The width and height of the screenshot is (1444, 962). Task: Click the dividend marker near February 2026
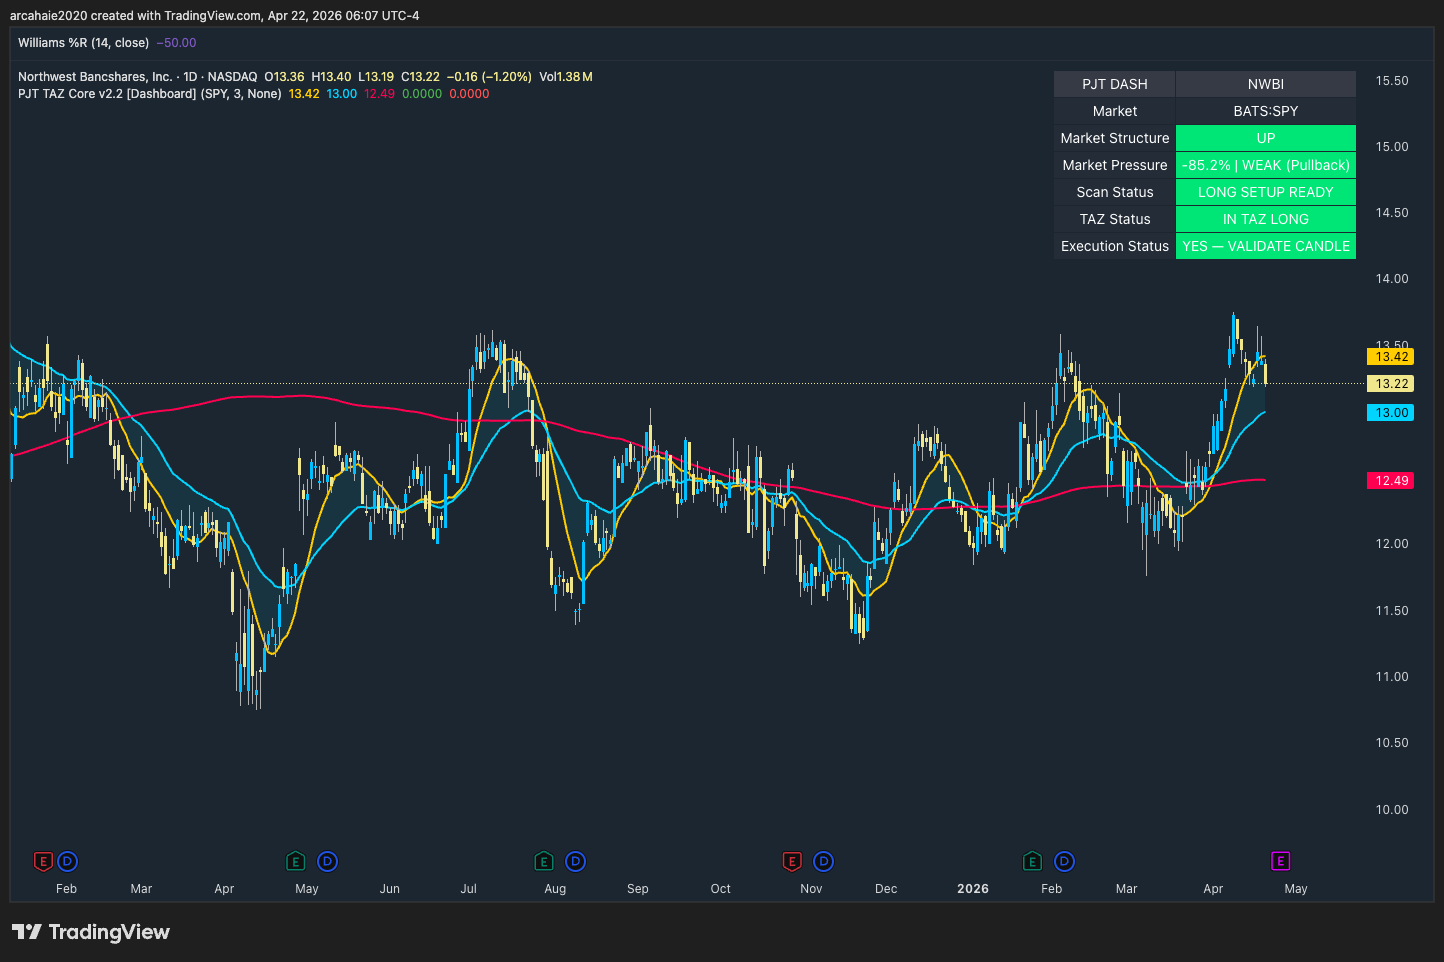click(1064, 861)
